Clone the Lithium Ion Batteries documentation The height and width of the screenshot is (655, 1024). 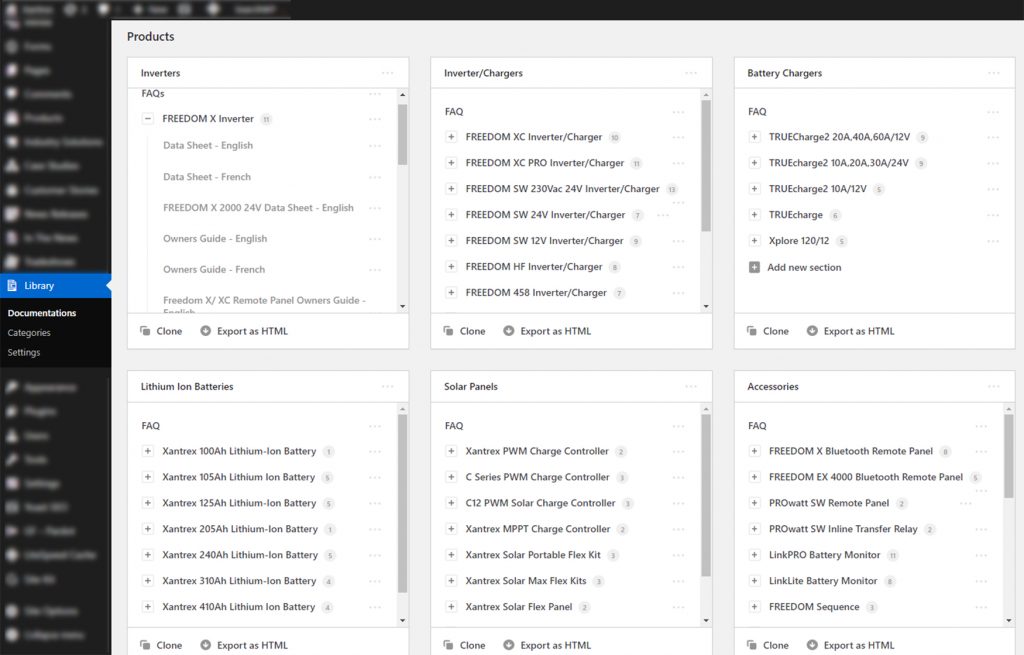[161, 645]
